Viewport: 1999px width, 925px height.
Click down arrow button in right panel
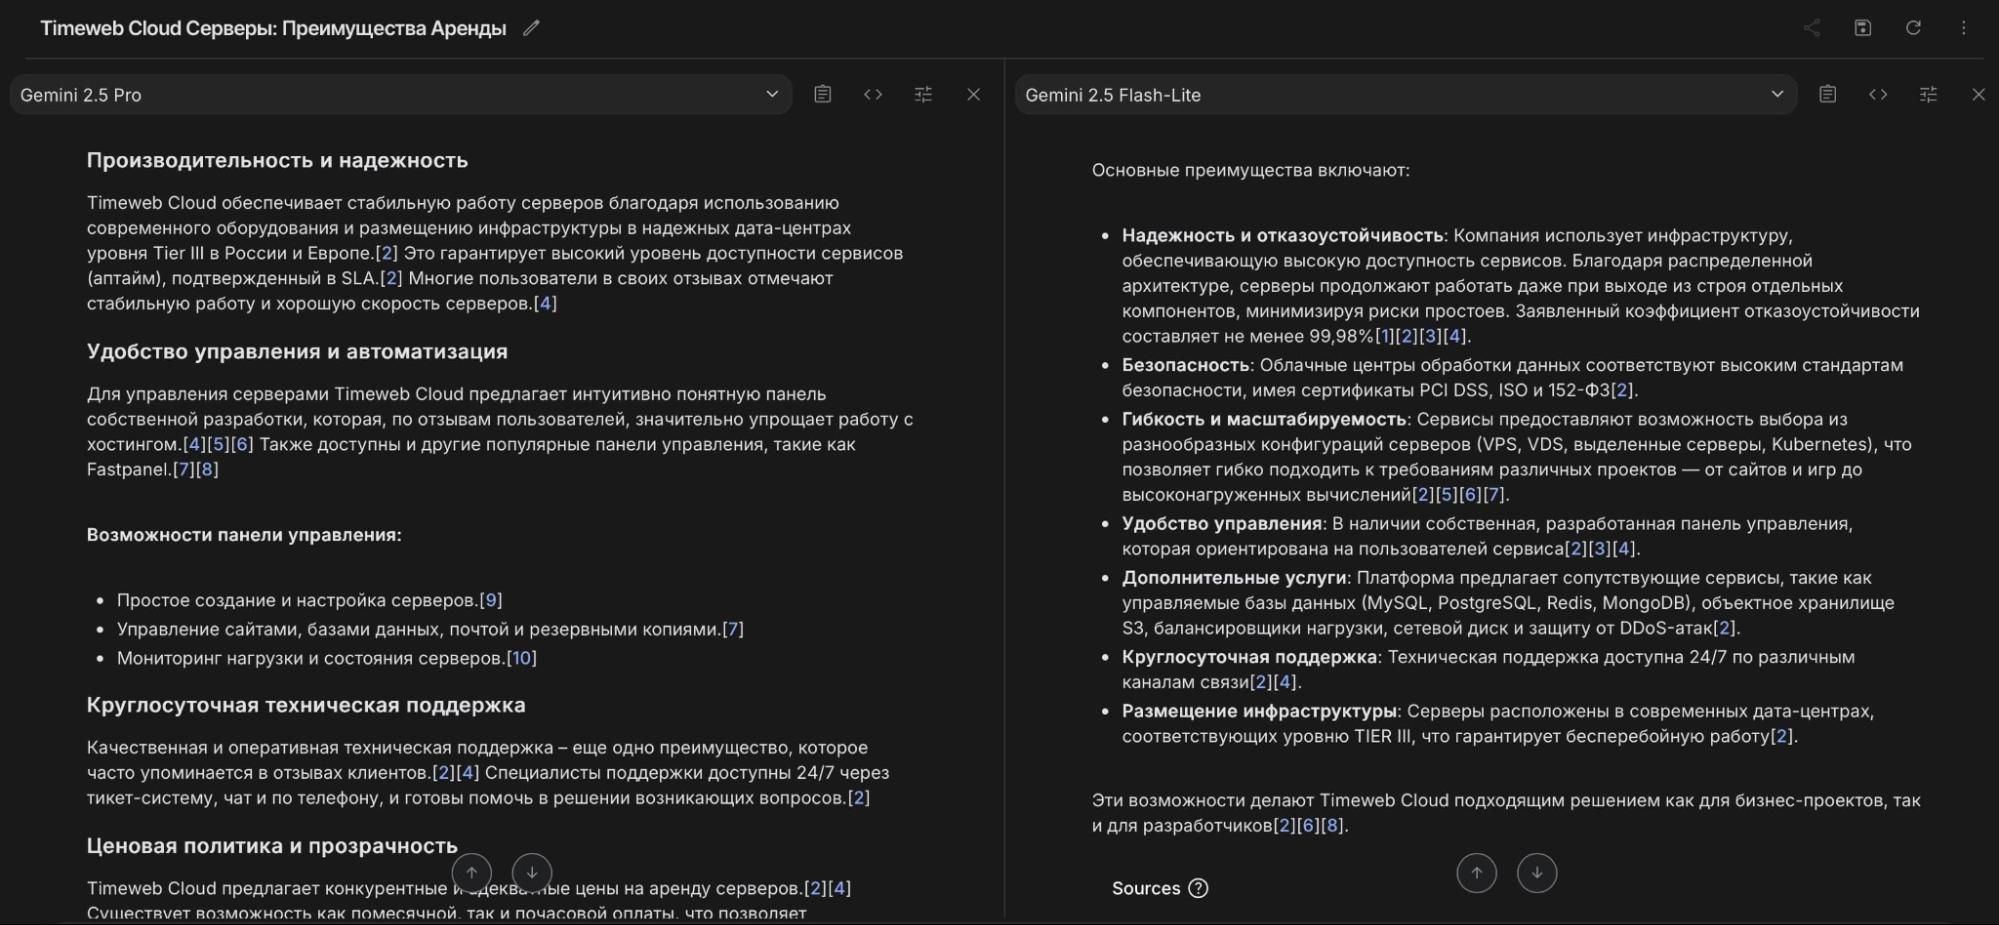coord(1537,872)
